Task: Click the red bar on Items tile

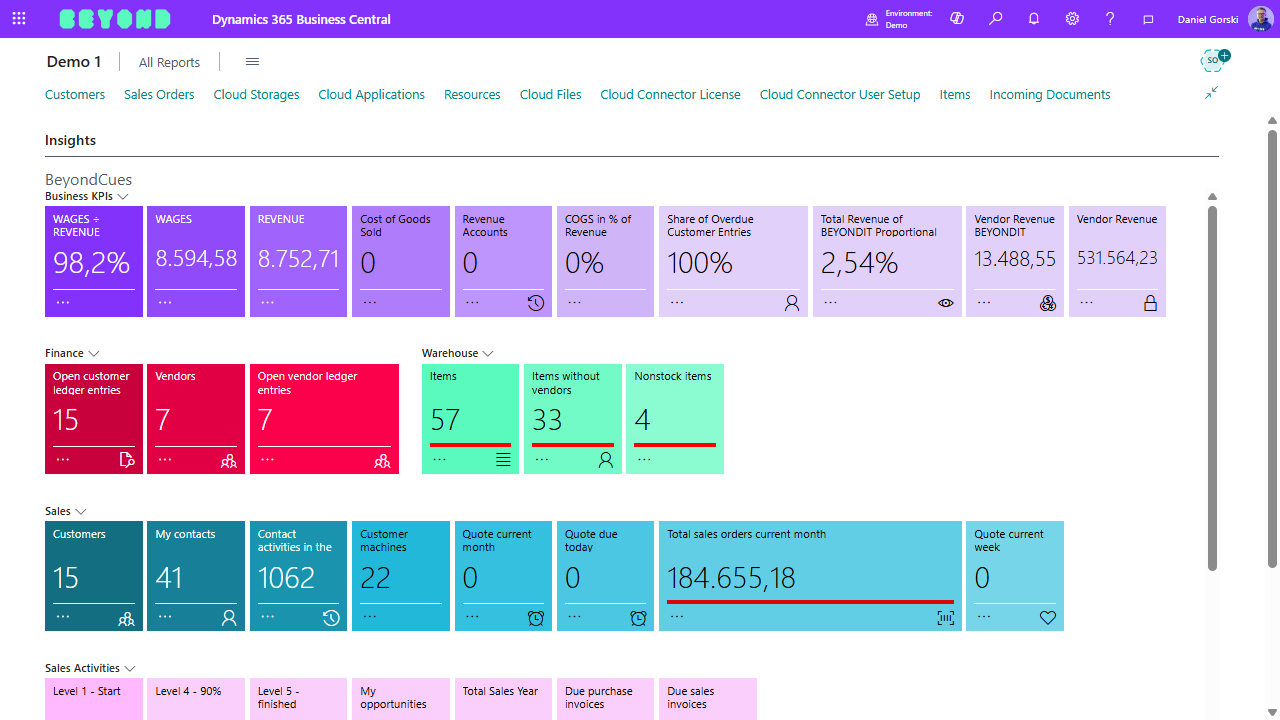Action: [470, 445]
